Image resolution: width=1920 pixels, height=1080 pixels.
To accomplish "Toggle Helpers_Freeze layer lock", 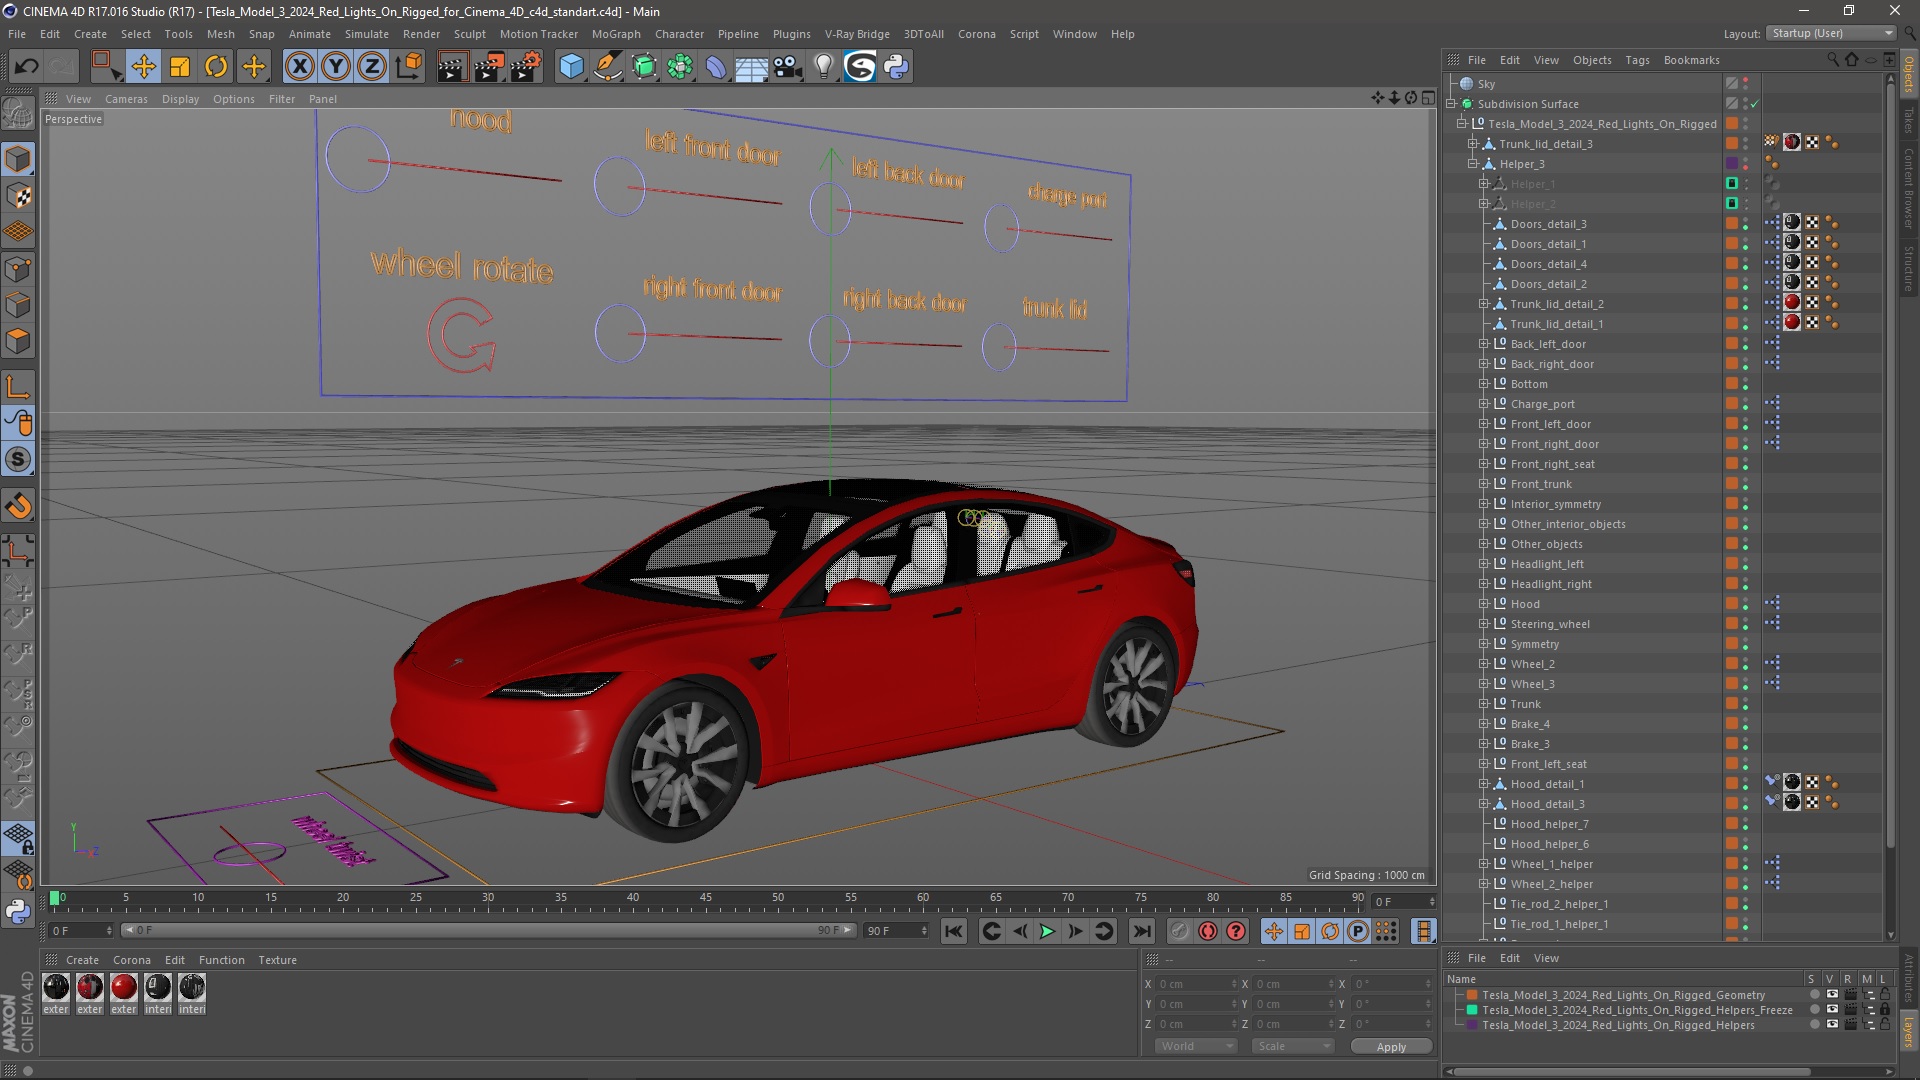I will pyautogui.click(x=1884, y=1010).
